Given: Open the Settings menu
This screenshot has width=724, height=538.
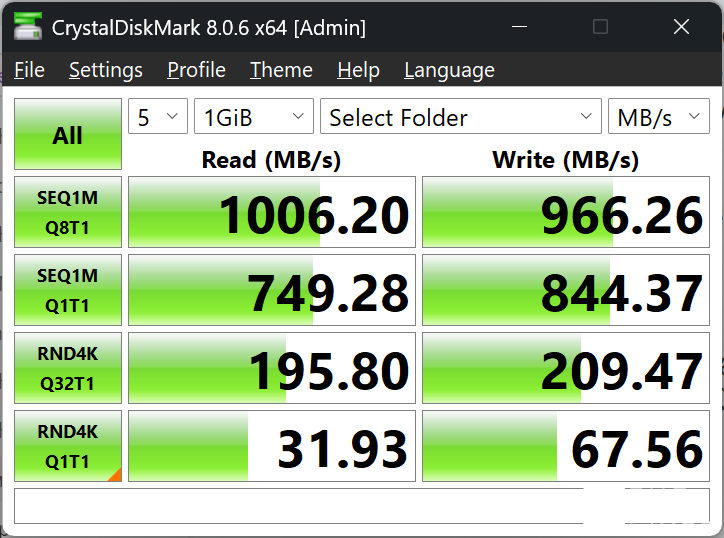Looking at the screenshot, I should (106, 70).
